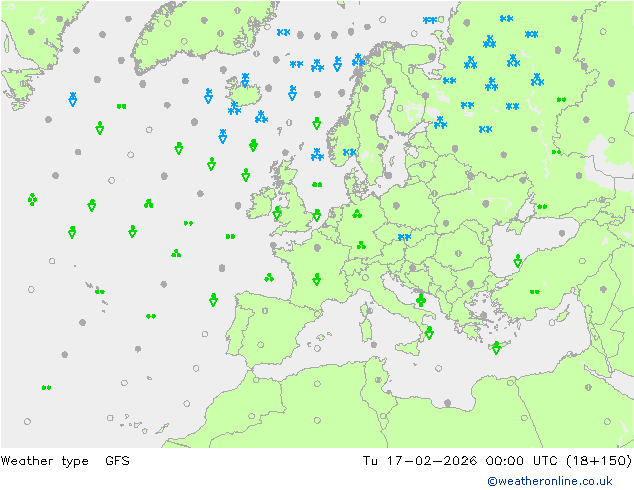The image size is (634, 490).
Task: Select the green shower symbol over Calabria, southern Italy
Action: pyautogui.click(x=429, y=333)
